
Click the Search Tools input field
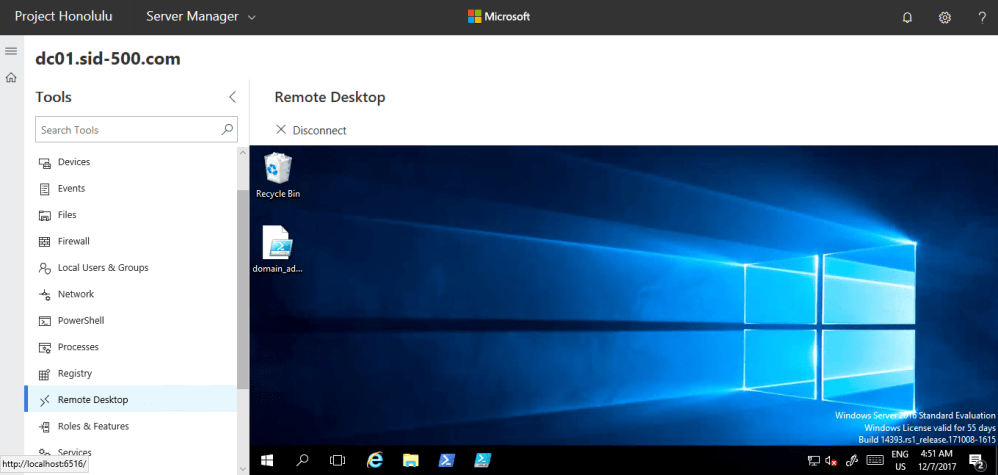click(128, 130)
